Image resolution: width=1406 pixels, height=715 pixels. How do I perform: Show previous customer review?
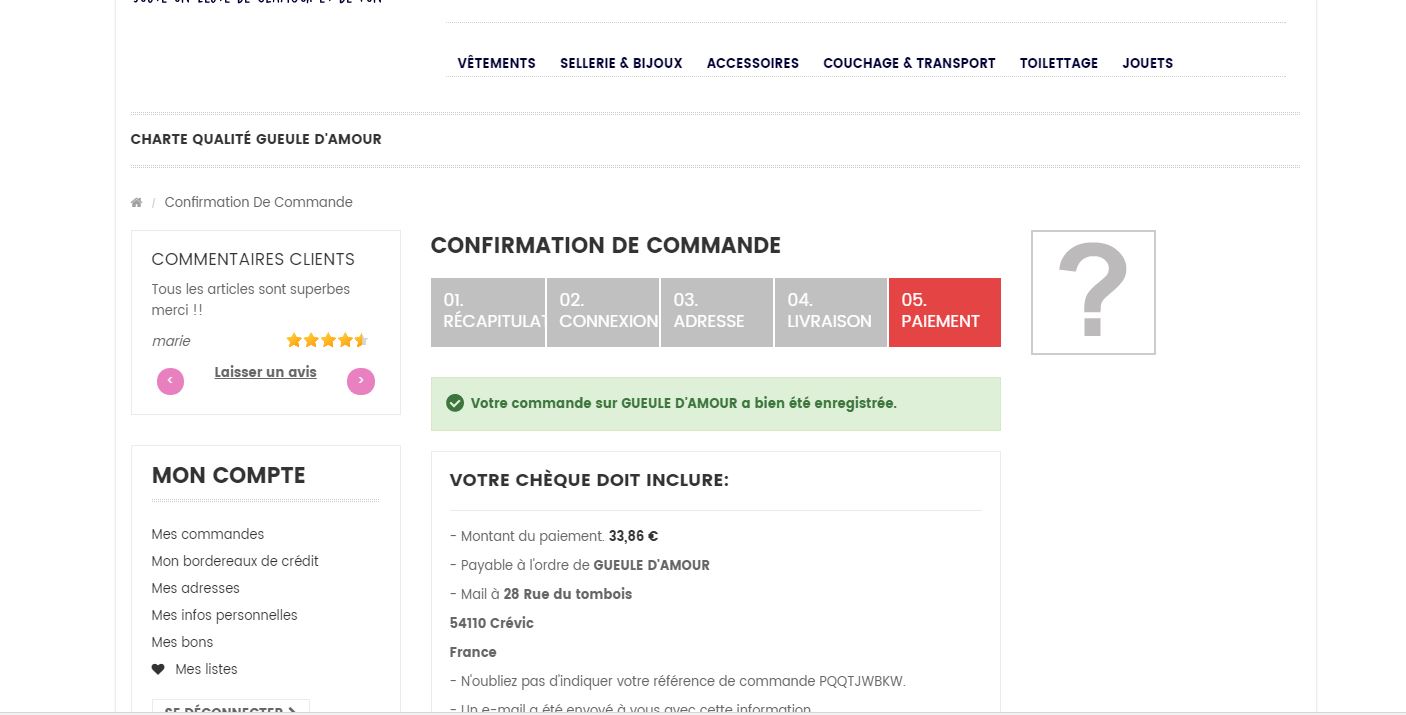[170, 381]
